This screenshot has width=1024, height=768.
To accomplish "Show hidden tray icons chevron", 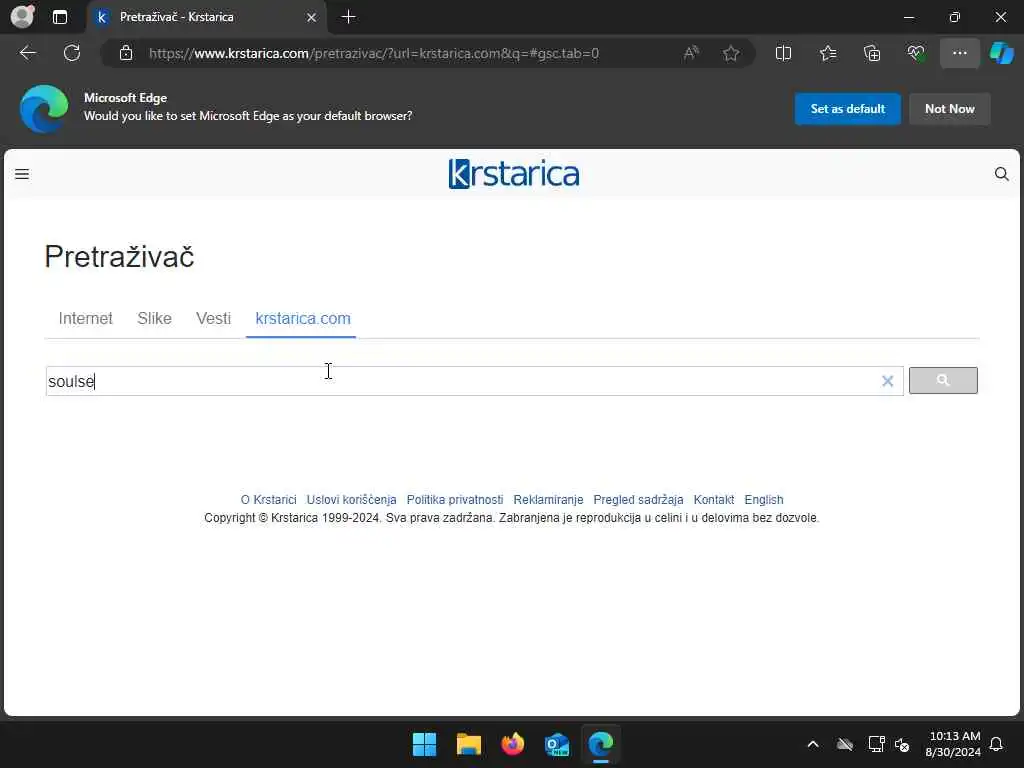I will pos(813,744).
